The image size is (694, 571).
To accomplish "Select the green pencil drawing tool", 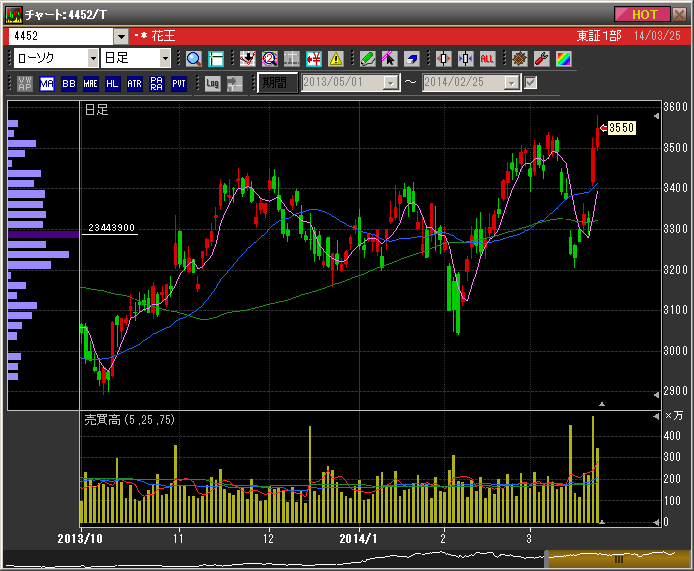I will point(367,59).
